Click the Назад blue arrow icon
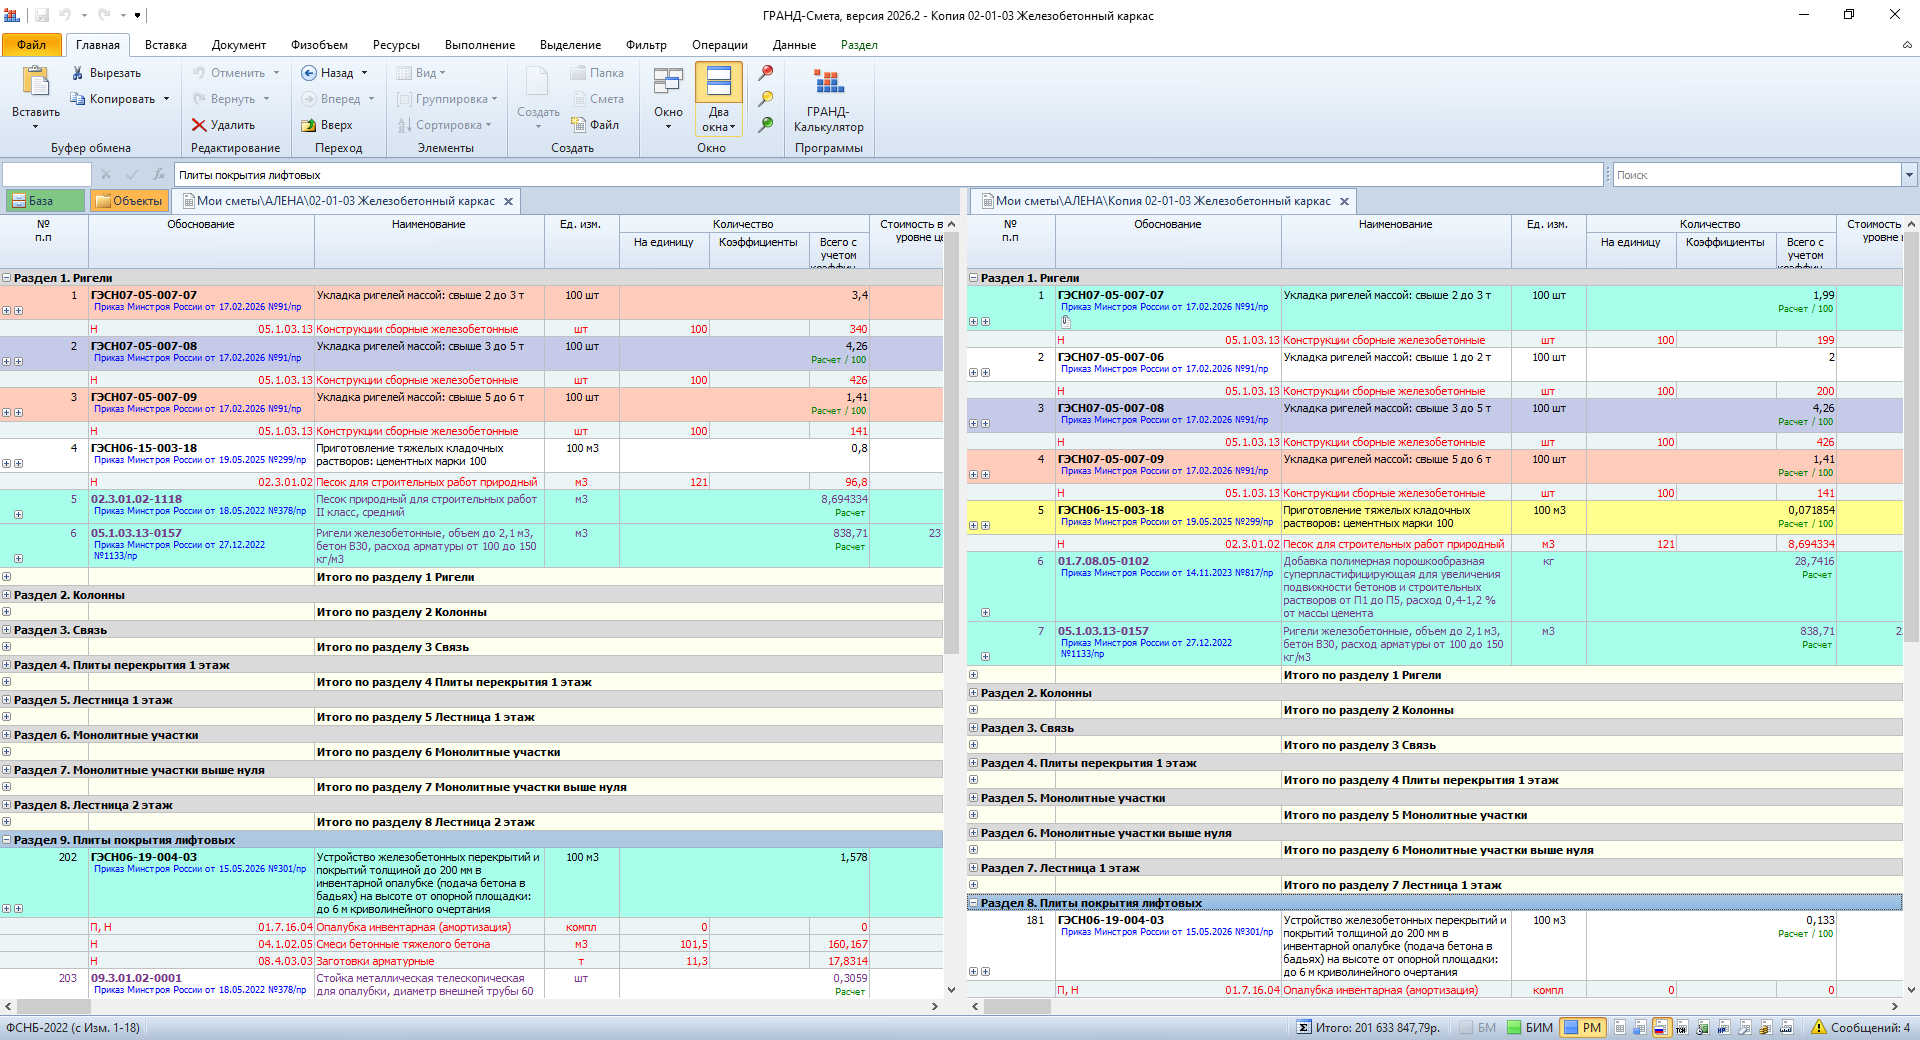The height and width of the screenshot is (1040, 1920). pos(309,73)
